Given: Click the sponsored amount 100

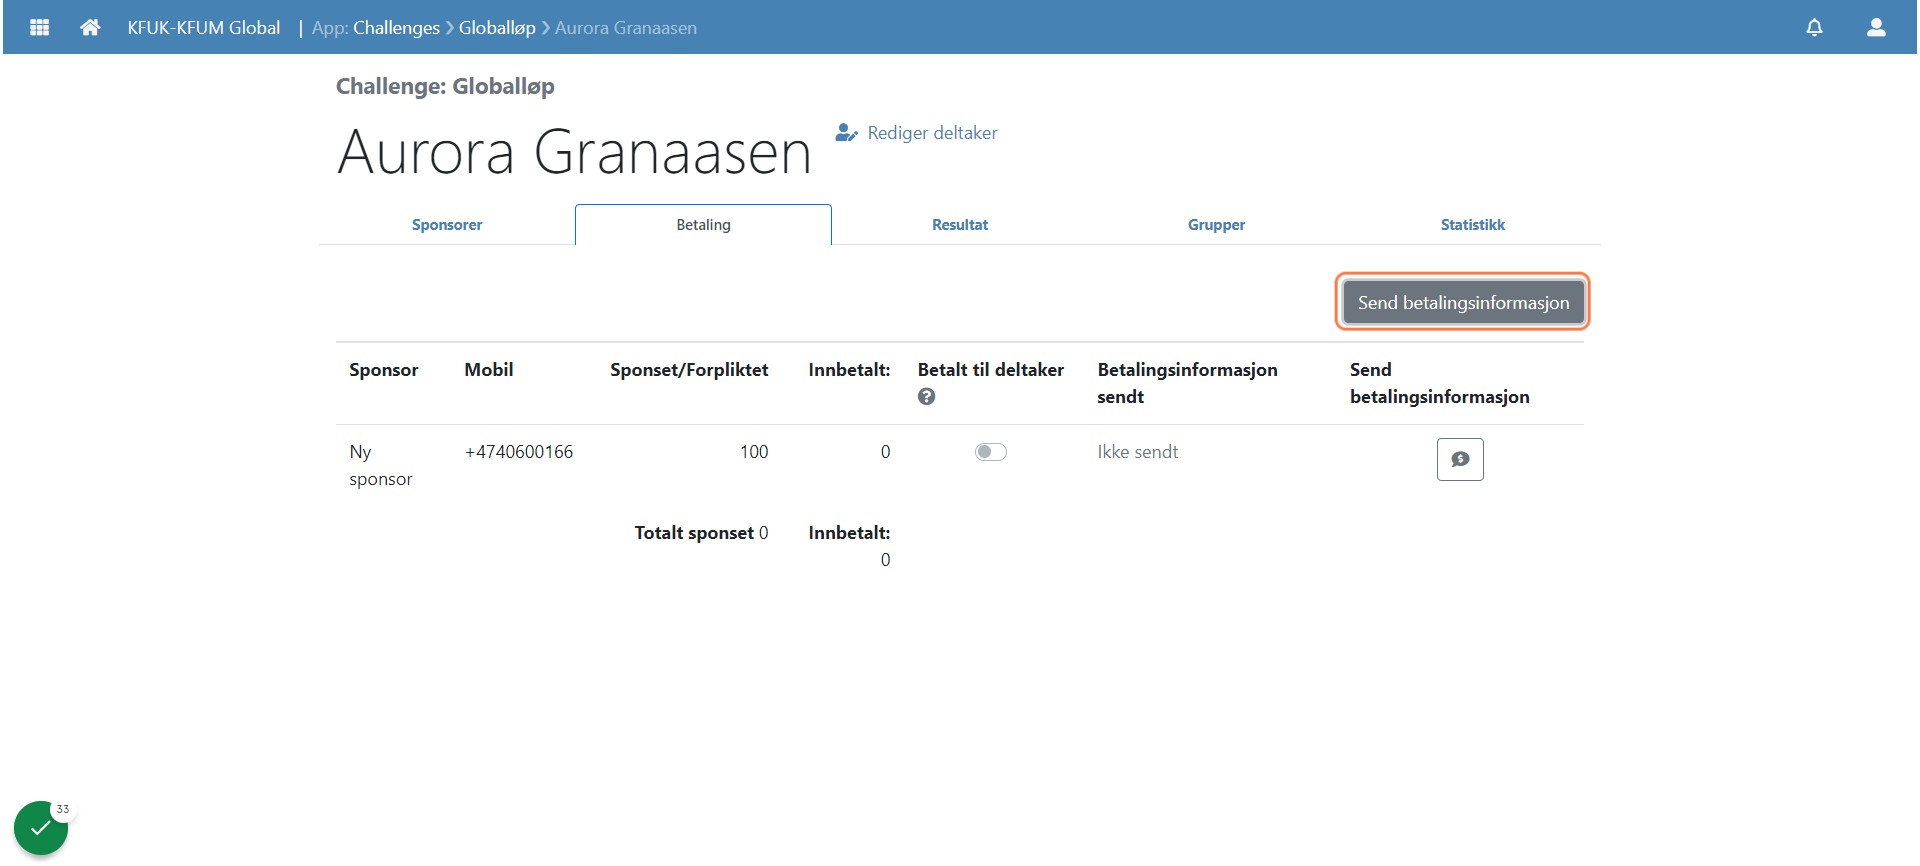Looking at the screenshot, I should 754,452.
